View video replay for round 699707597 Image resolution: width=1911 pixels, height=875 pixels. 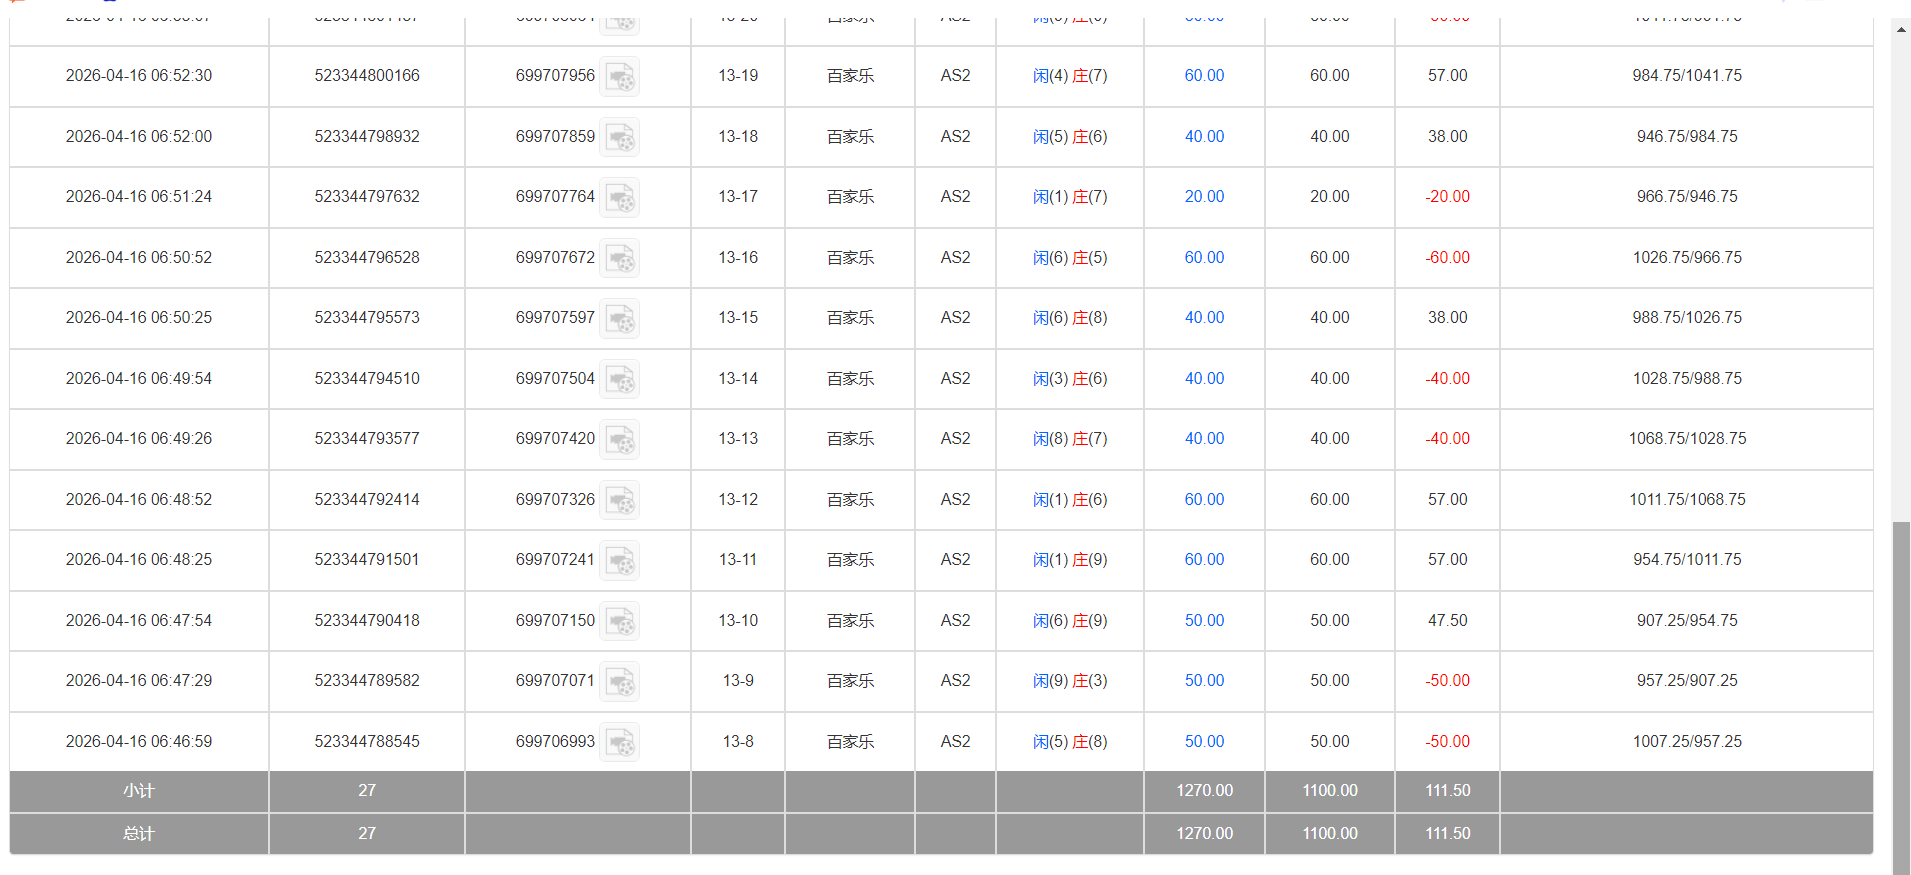619,319
